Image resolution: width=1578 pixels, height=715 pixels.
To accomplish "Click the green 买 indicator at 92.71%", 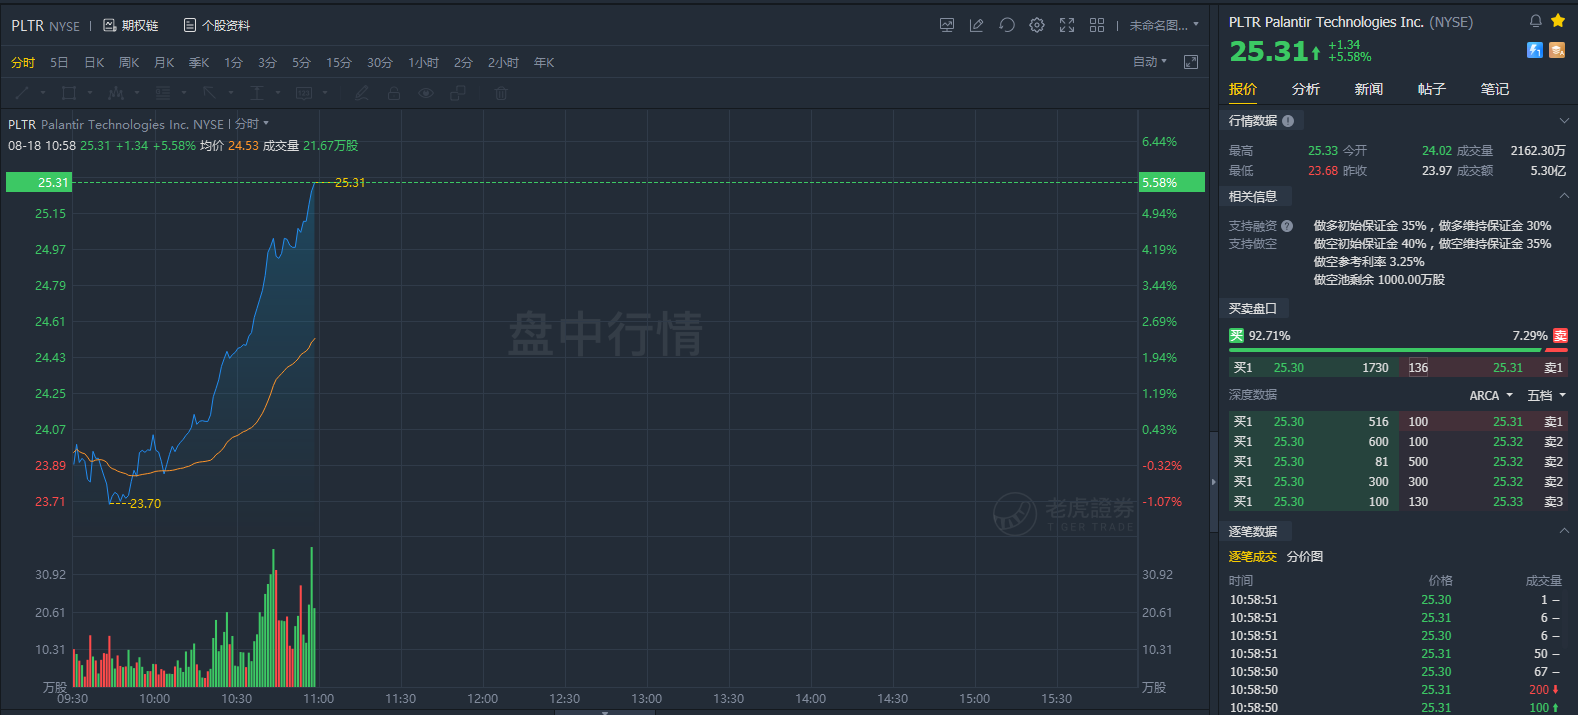I will (1236, 336).
